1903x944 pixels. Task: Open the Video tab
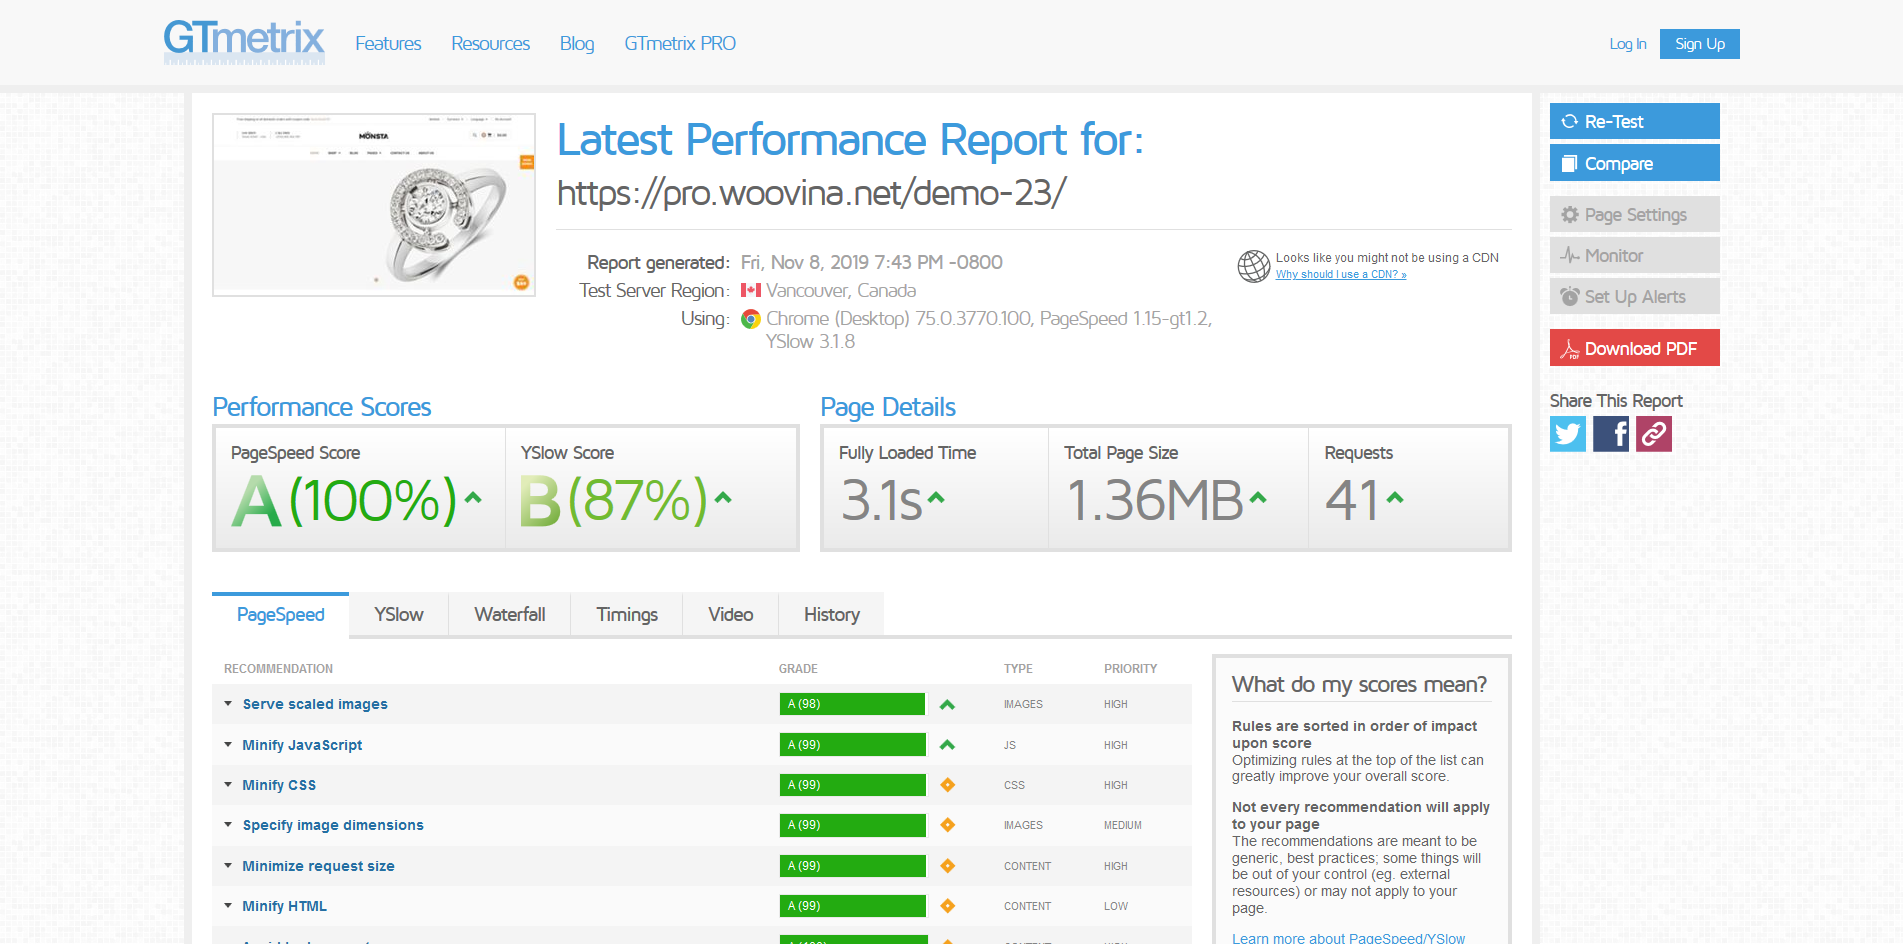[x=730, y=614]
